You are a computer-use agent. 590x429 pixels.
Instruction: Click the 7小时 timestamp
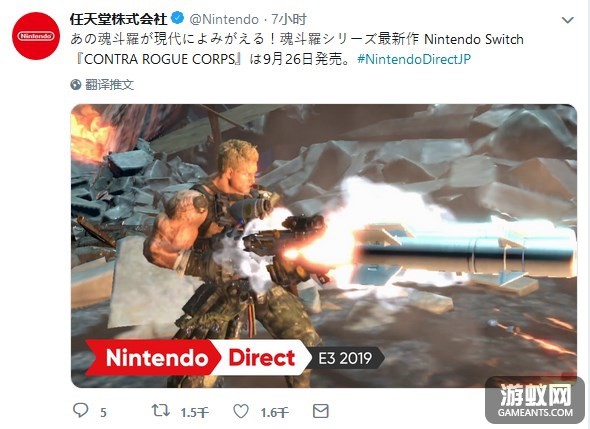tap(289, 19)
